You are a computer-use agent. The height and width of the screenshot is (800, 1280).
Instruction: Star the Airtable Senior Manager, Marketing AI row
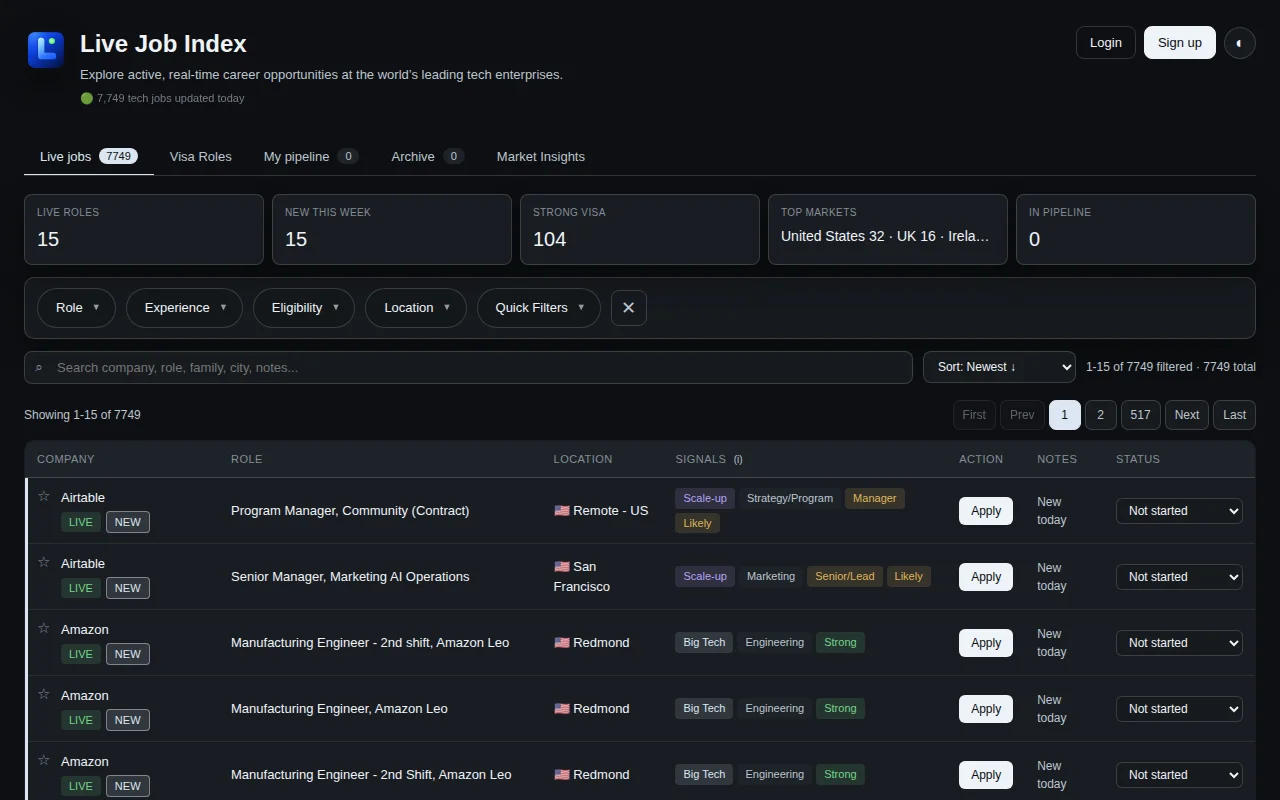(x=44, y=562)
